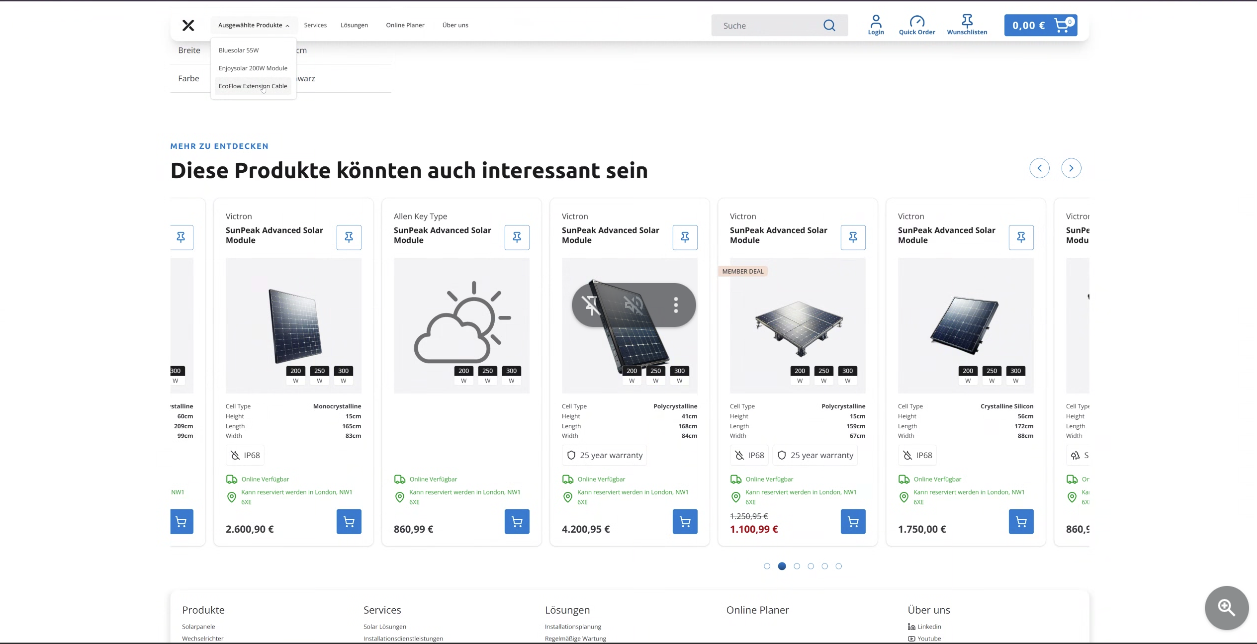Show next products with the right carousel arrow
Image resolution: width=1257 pixels, height=644 pixels.
[x=1071, y=168]
